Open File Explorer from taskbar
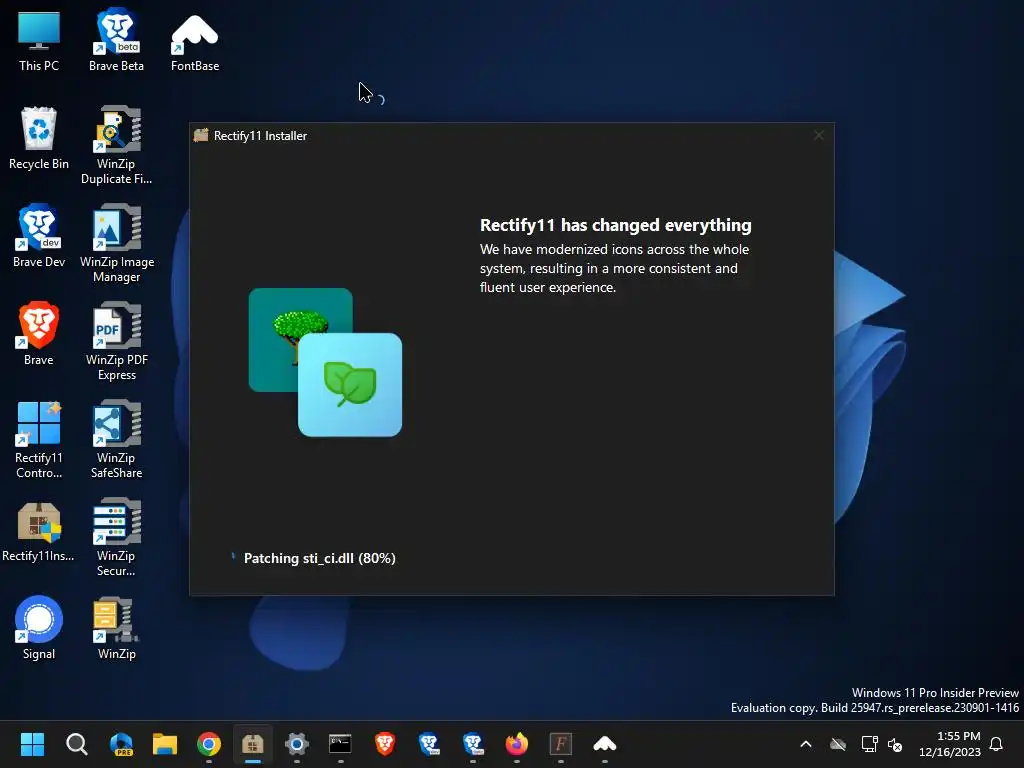Image resolution: width=1024 pixels, height=768 pixels. pyautogui.click(x=165, y=744)
